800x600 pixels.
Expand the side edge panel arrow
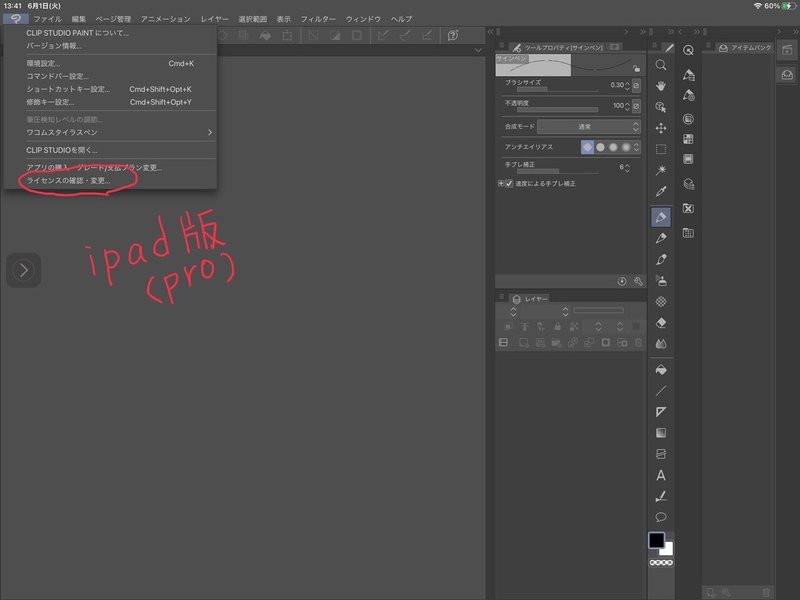coord(23,270)
